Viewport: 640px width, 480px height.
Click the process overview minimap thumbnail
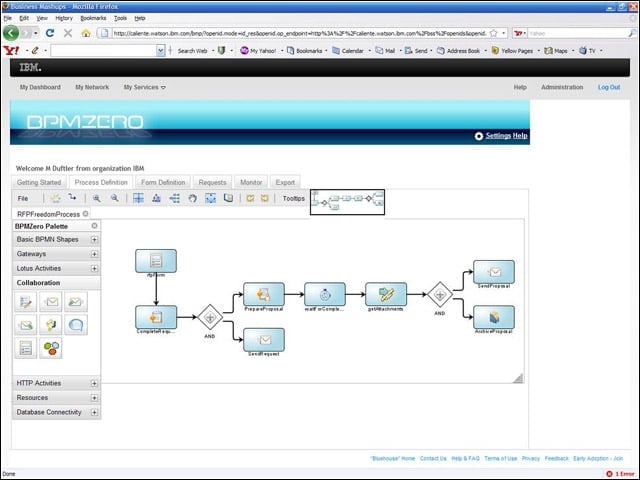point(347,202)
